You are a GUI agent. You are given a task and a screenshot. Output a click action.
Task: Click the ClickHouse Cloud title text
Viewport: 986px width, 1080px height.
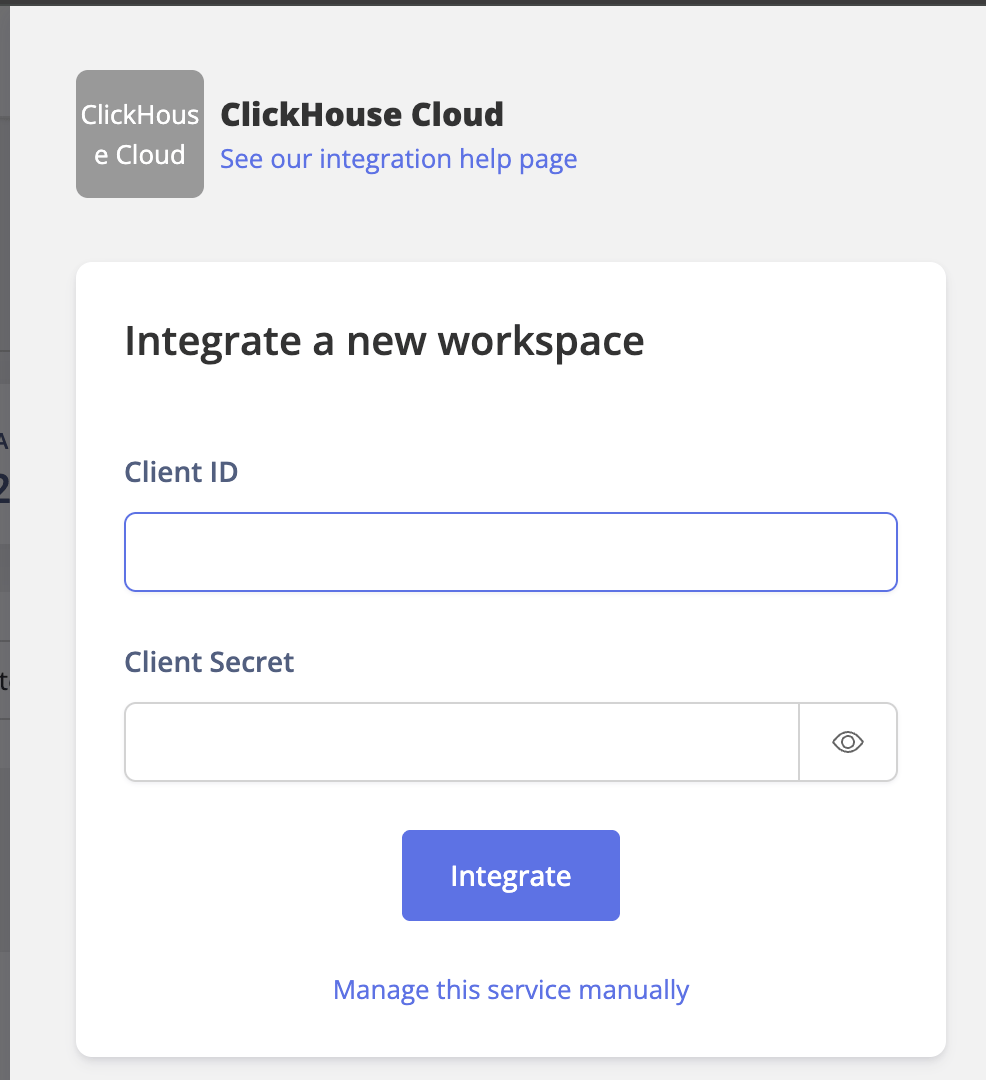click(x=362, y=114)
